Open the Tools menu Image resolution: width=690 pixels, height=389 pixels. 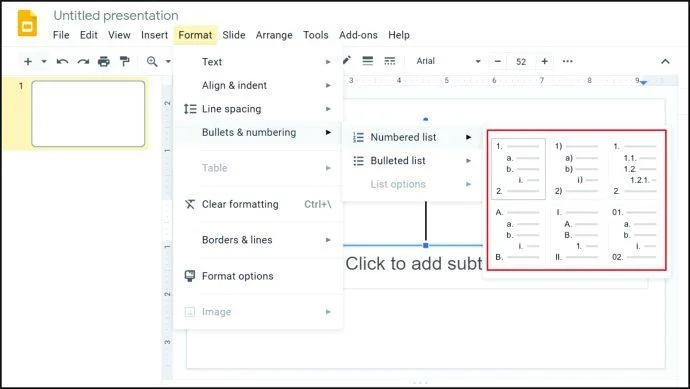tap(316, 35)
